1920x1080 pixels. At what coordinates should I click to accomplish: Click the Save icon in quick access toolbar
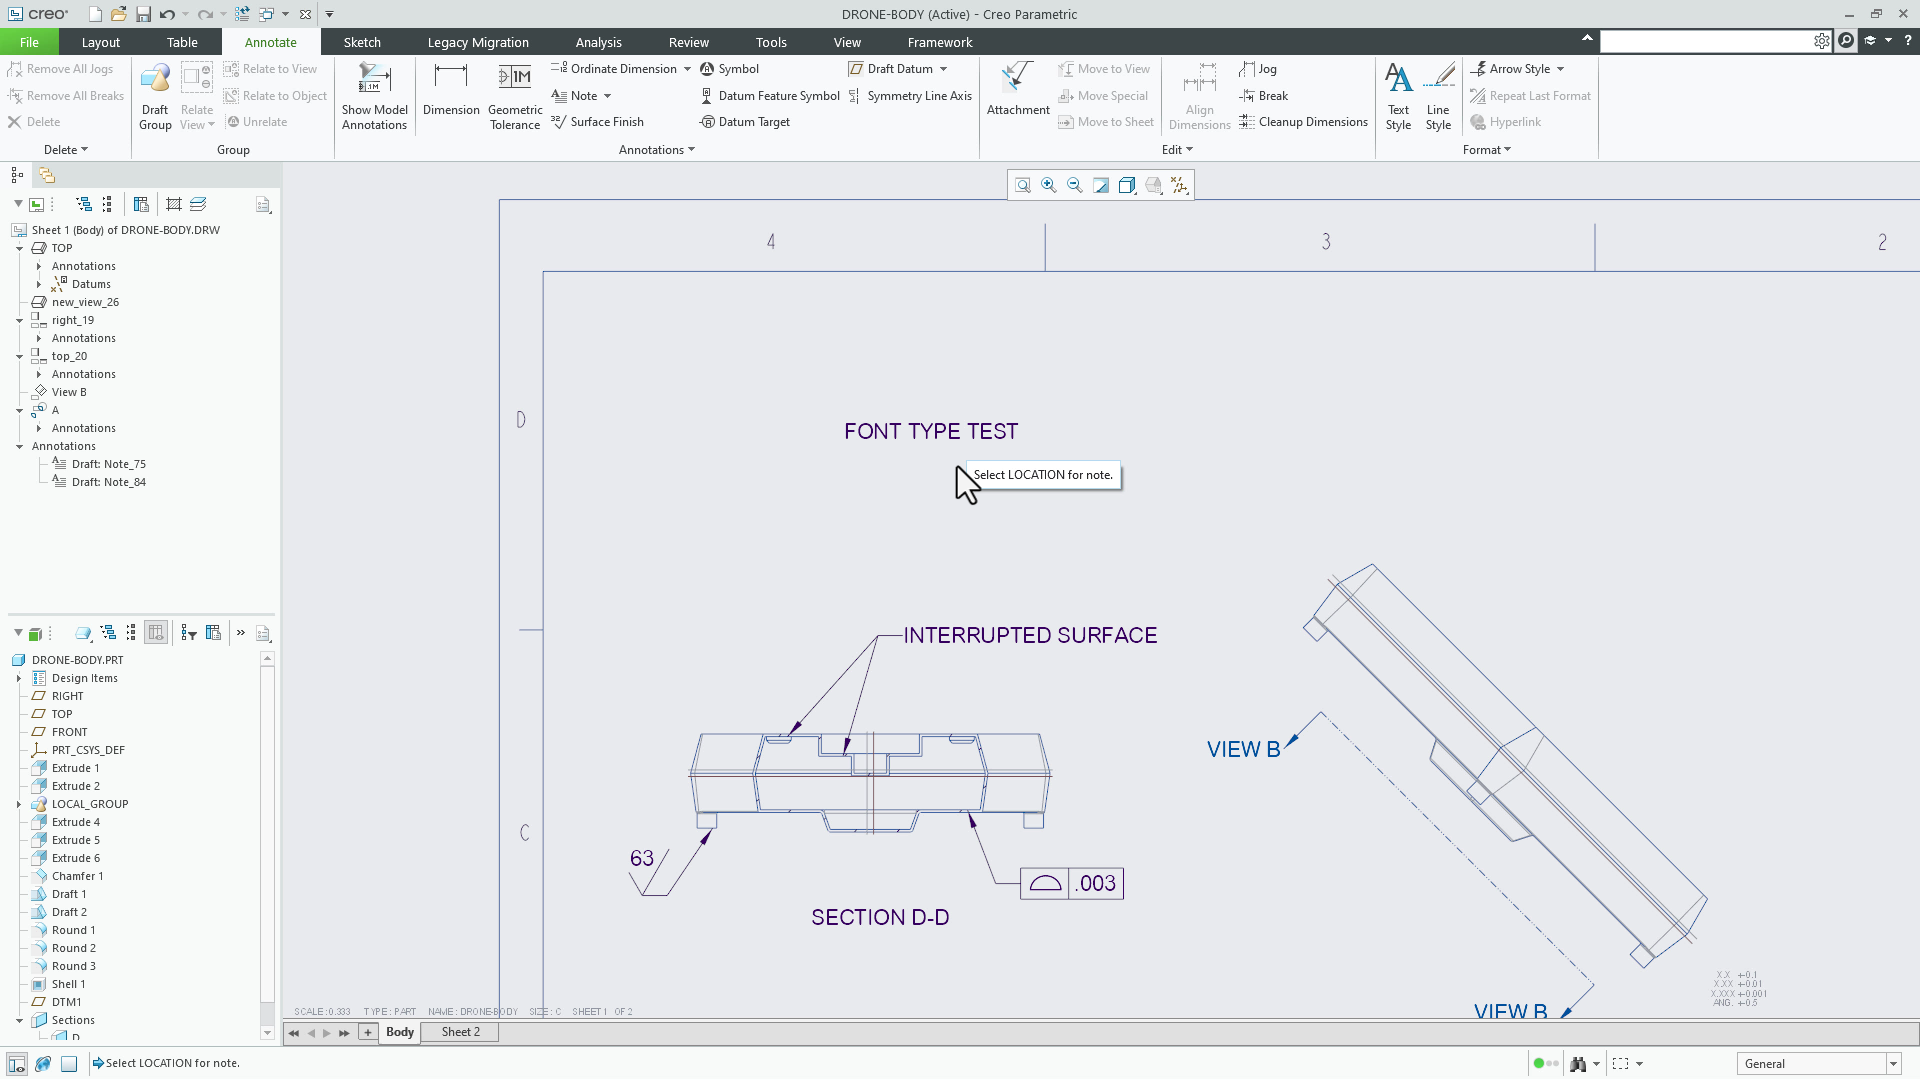click(143, 14)
